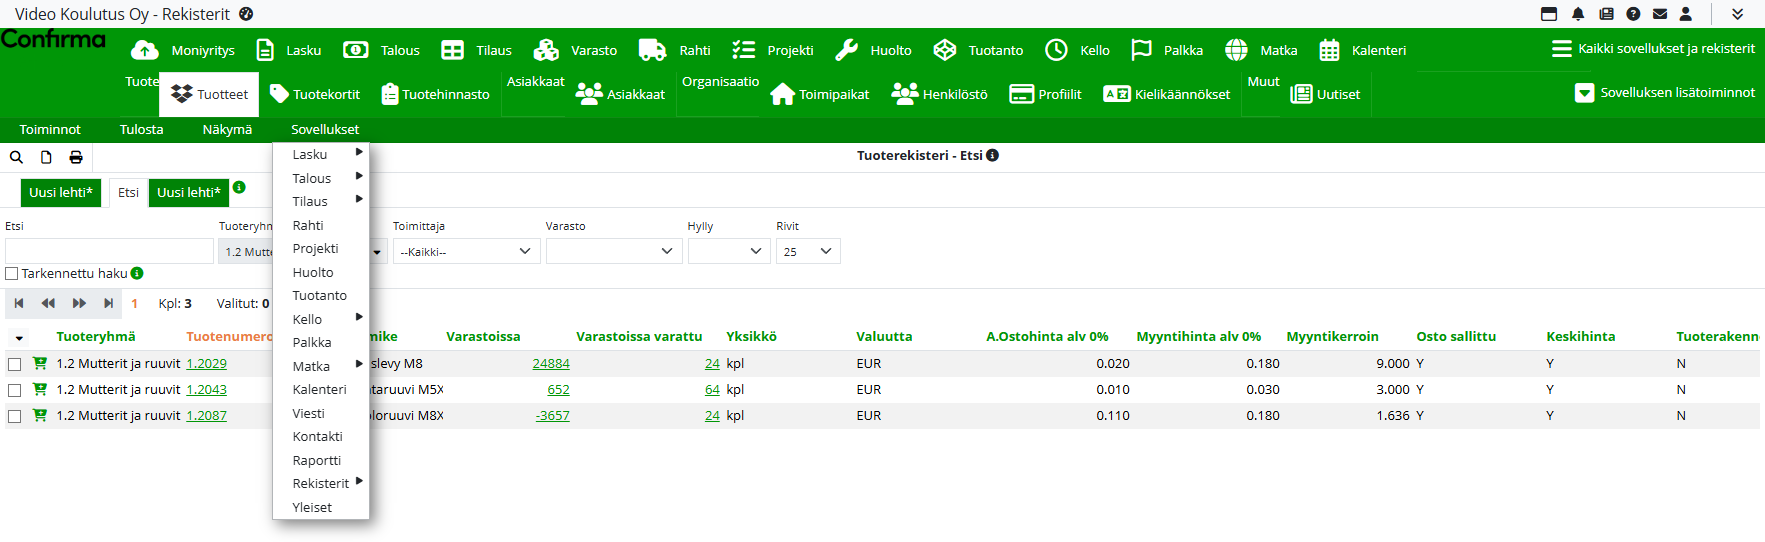This screenshot has height=542, width=1765.
Task: Click the shopping cart icon for product 1.2029
Action: pyautogui.click(x=40, y=364)
